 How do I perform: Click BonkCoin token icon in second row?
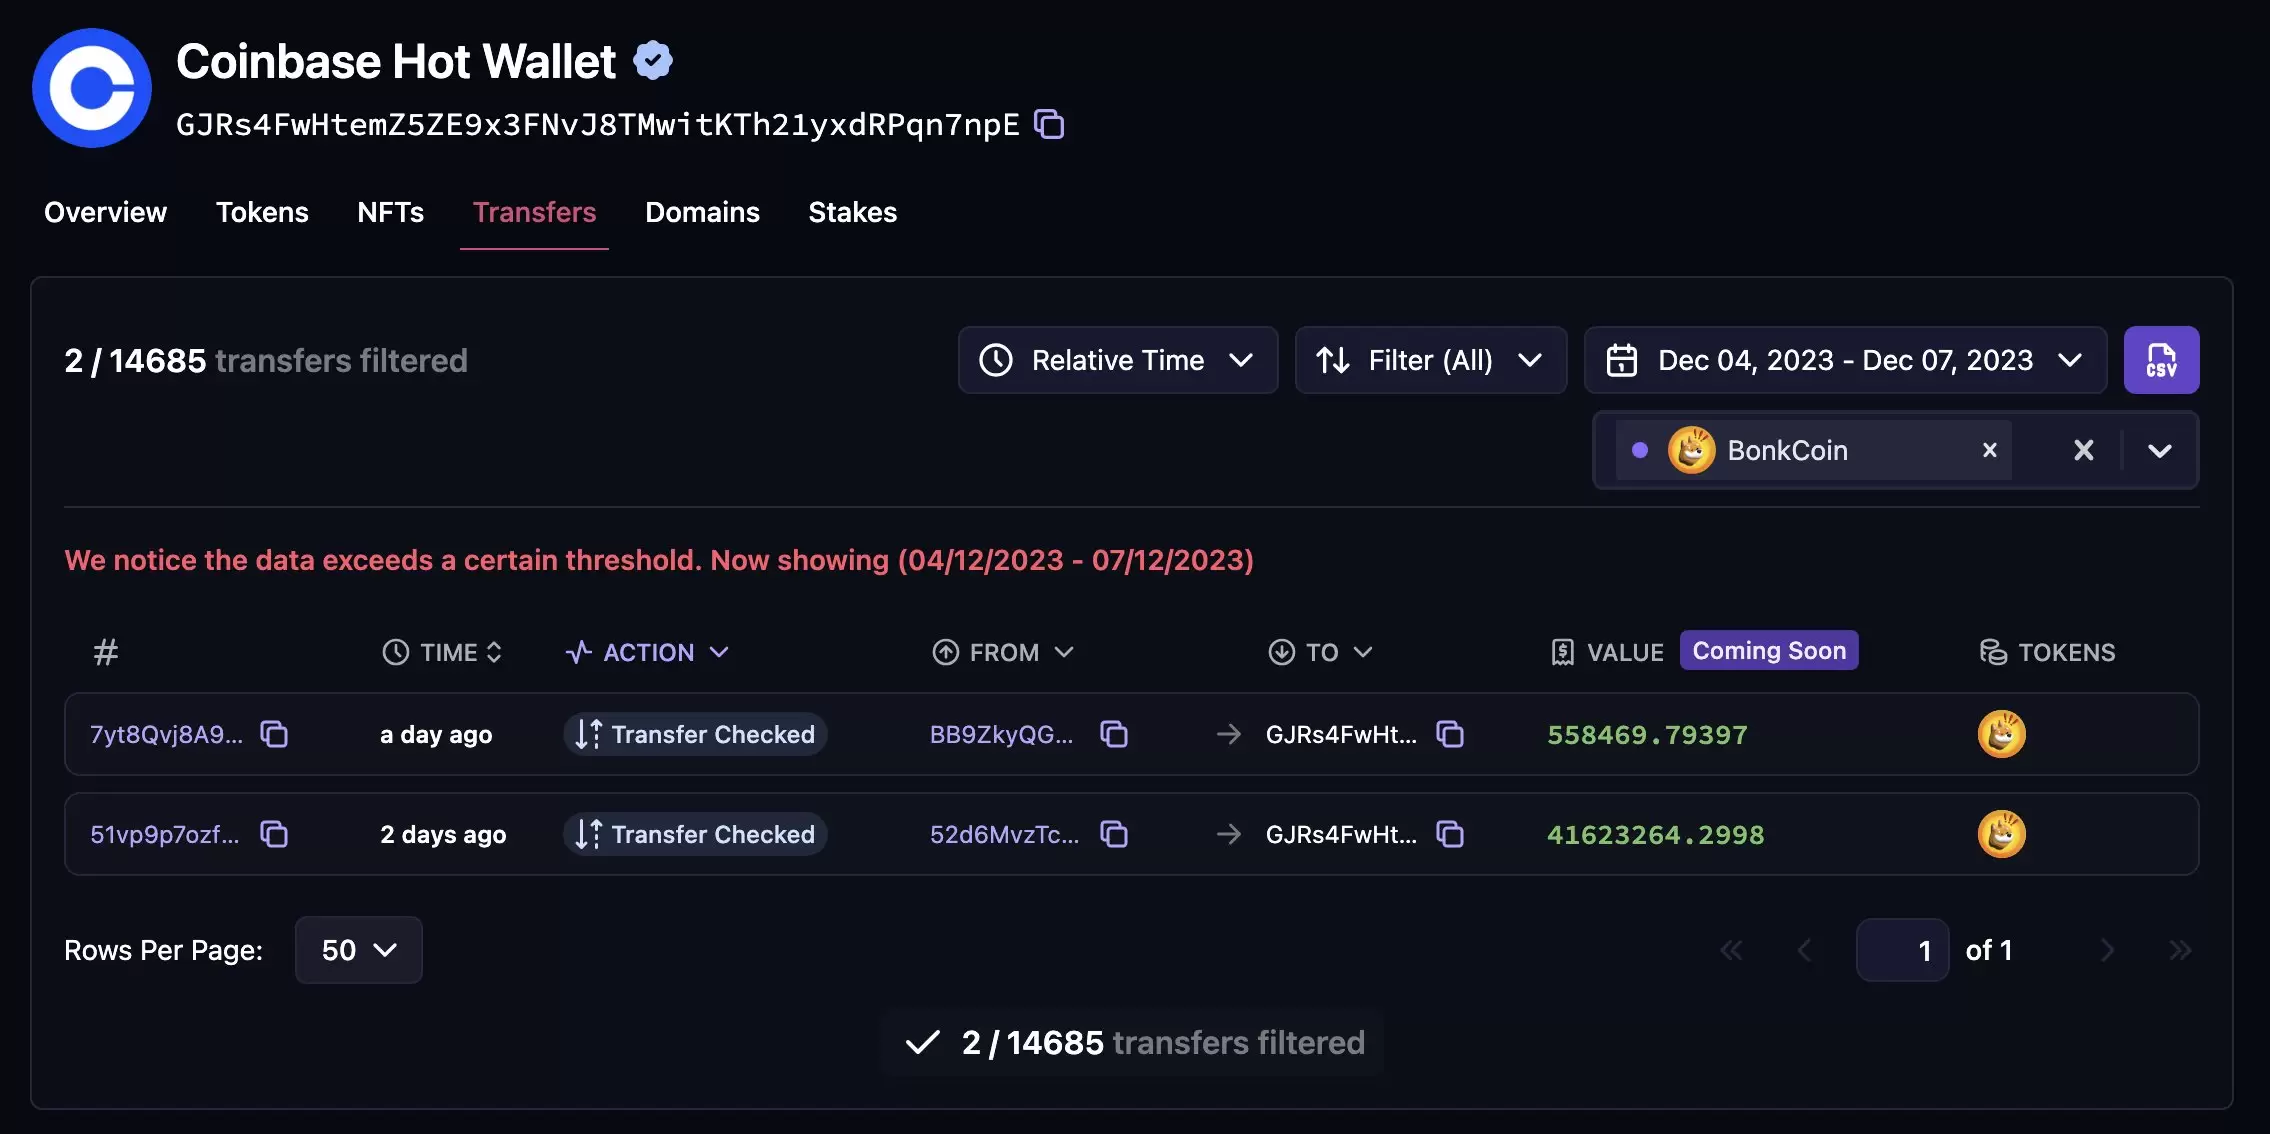point(2001,834)
